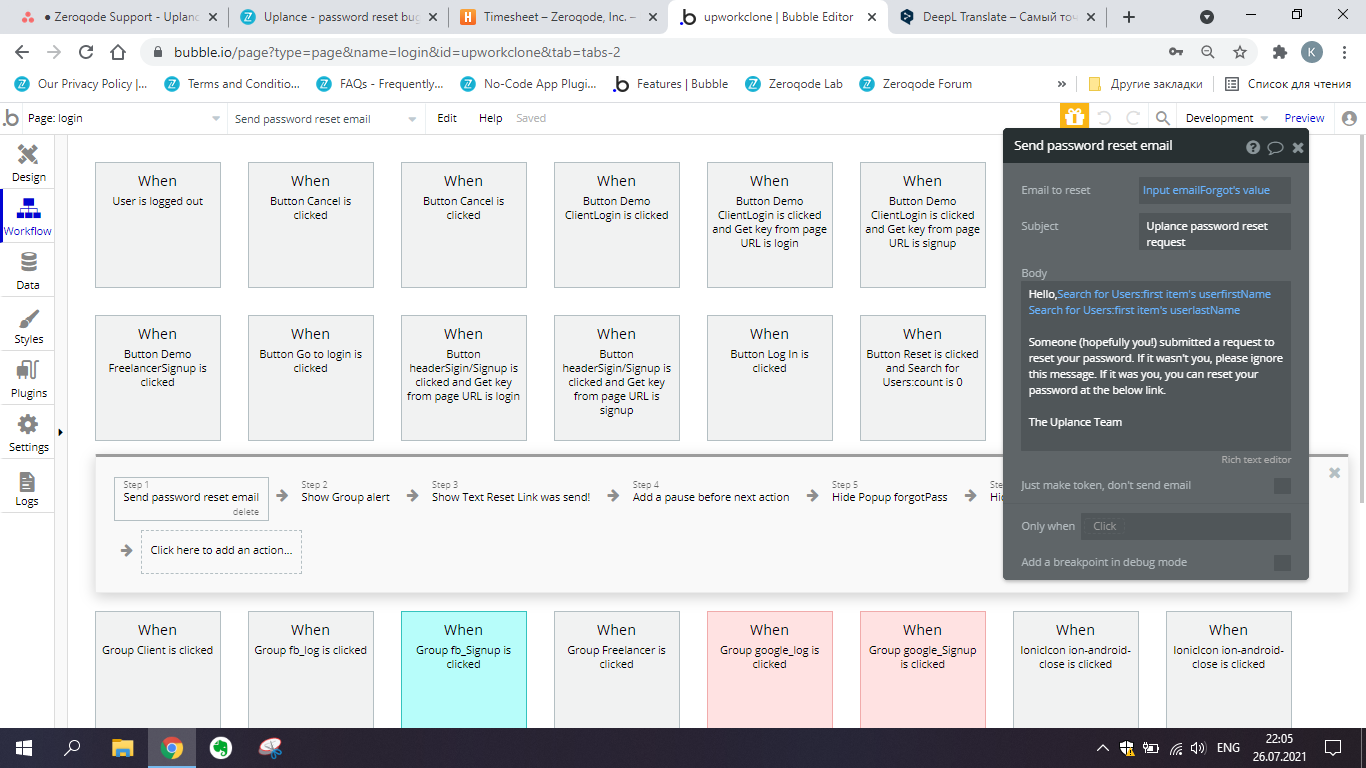
Task: Open the Data section
Action: click(28, 270)
